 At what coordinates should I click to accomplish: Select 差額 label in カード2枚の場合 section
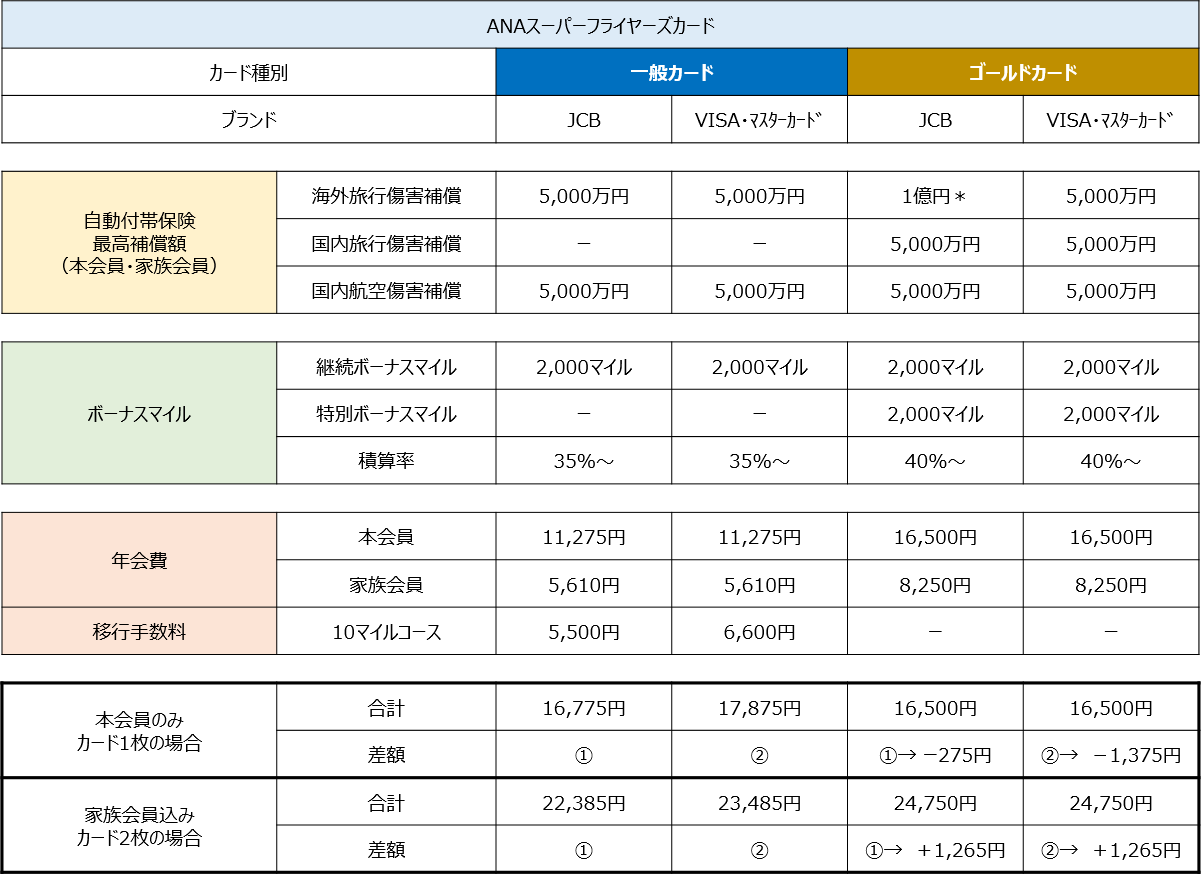coord(386,849)
